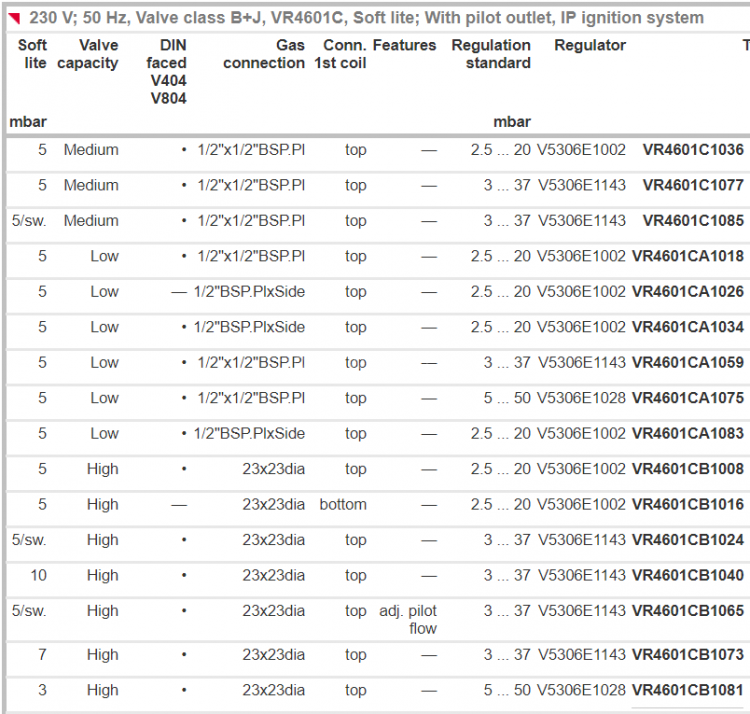Select regulator V5306E1143 in the VR4601C1077 row
750x714 pixels.
click(x=581, y=185)
